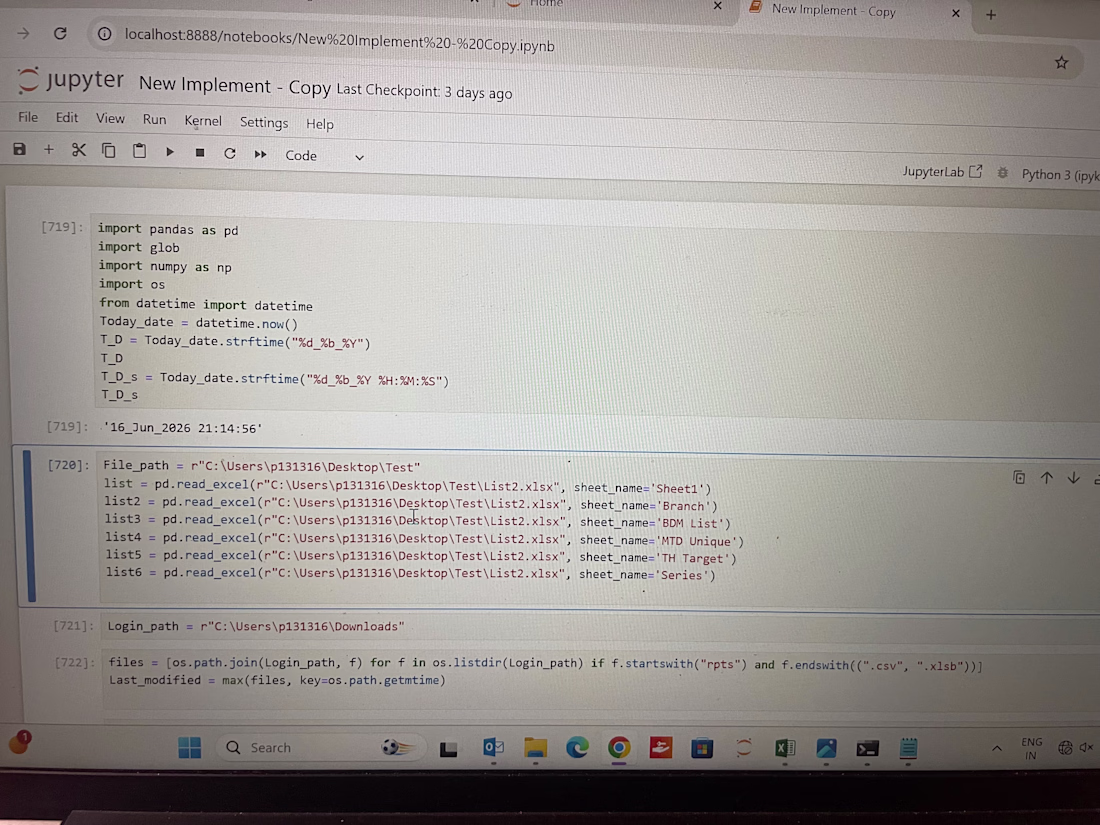Close the New Implement - Copy tab
Image resolution: width=1100 pixels, height=825 pixels.
[955, 13]
